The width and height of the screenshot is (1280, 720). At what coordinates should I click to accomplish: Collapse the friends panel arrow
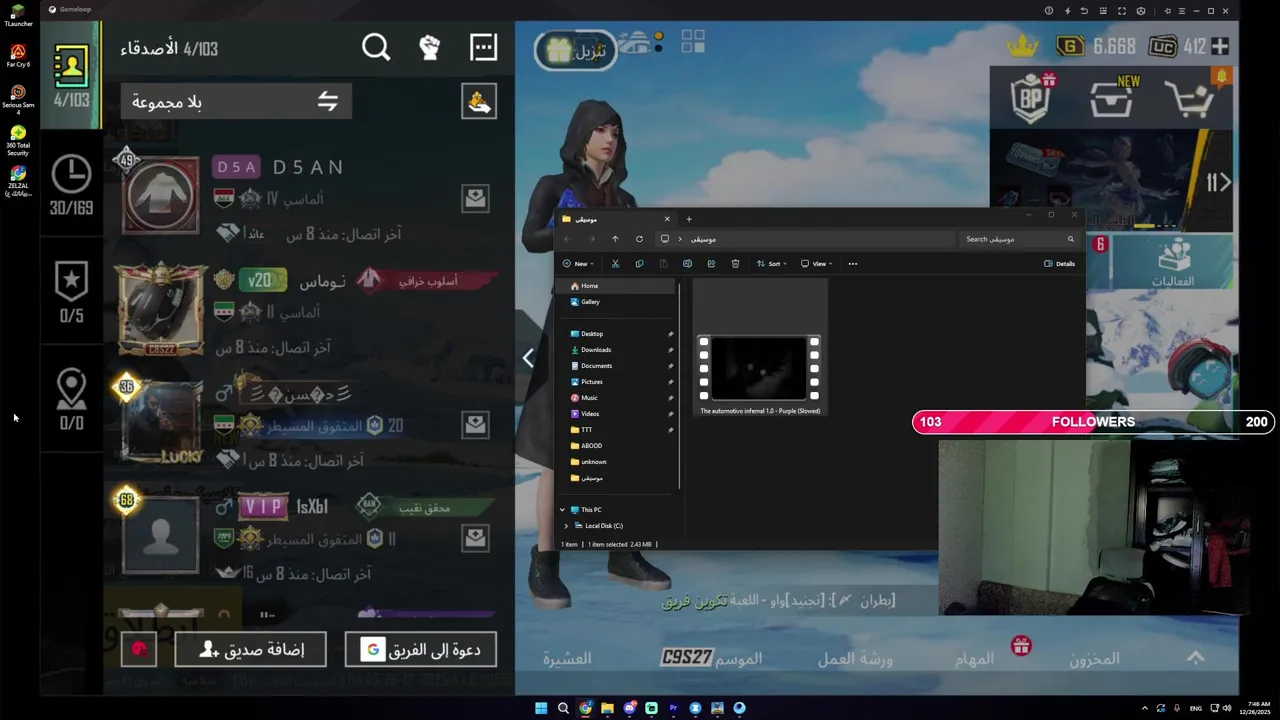click(x=528, y=357)
